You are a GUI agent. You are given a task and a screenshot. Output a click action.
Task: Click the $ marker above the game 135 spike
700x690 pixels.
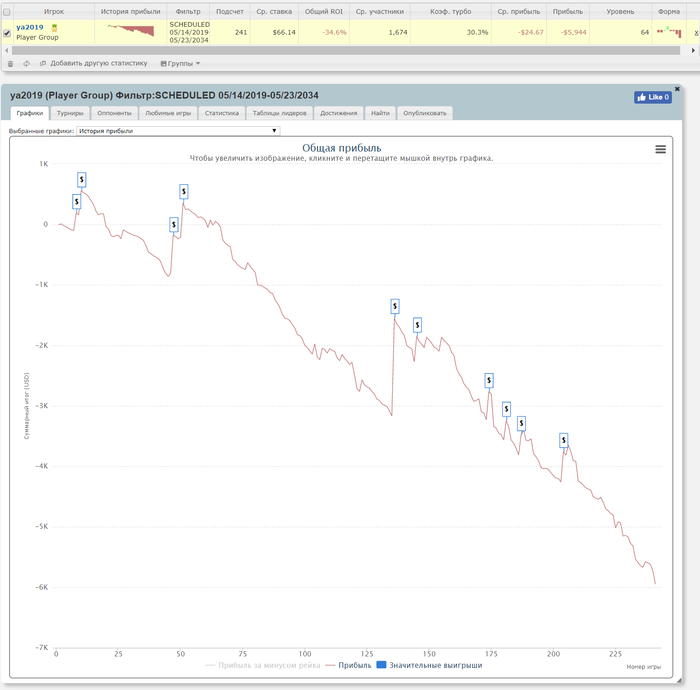coord(395,306)
